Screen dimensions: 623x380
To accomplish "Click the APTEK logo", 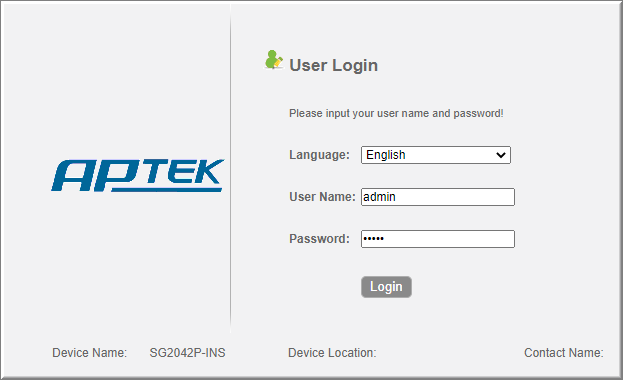I will click(x=137, y=175).
